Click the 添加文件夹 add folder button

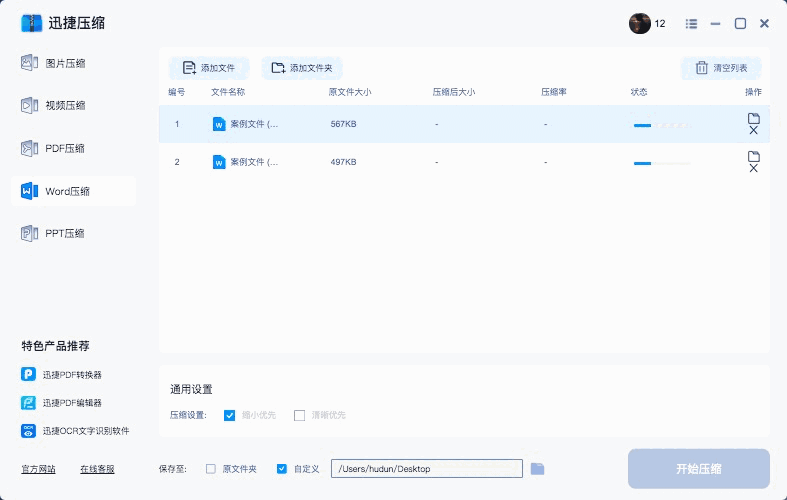(302, 68)
